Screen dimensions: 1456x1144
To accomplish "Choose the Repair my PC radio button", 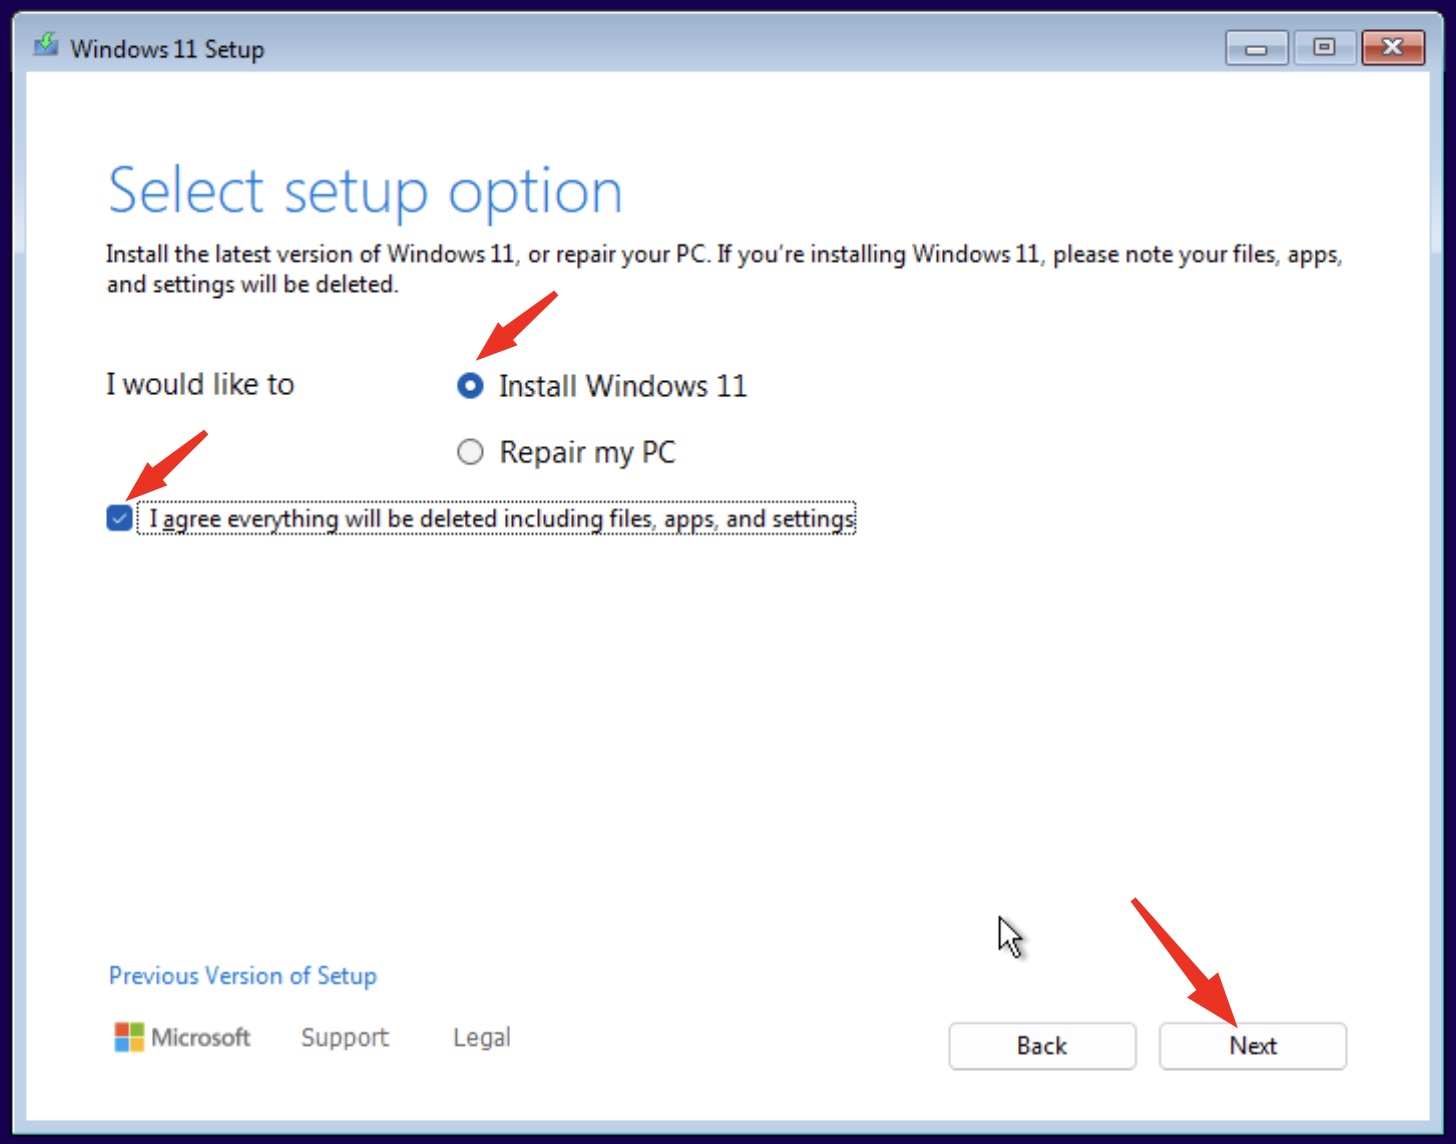I will [470, 453].
